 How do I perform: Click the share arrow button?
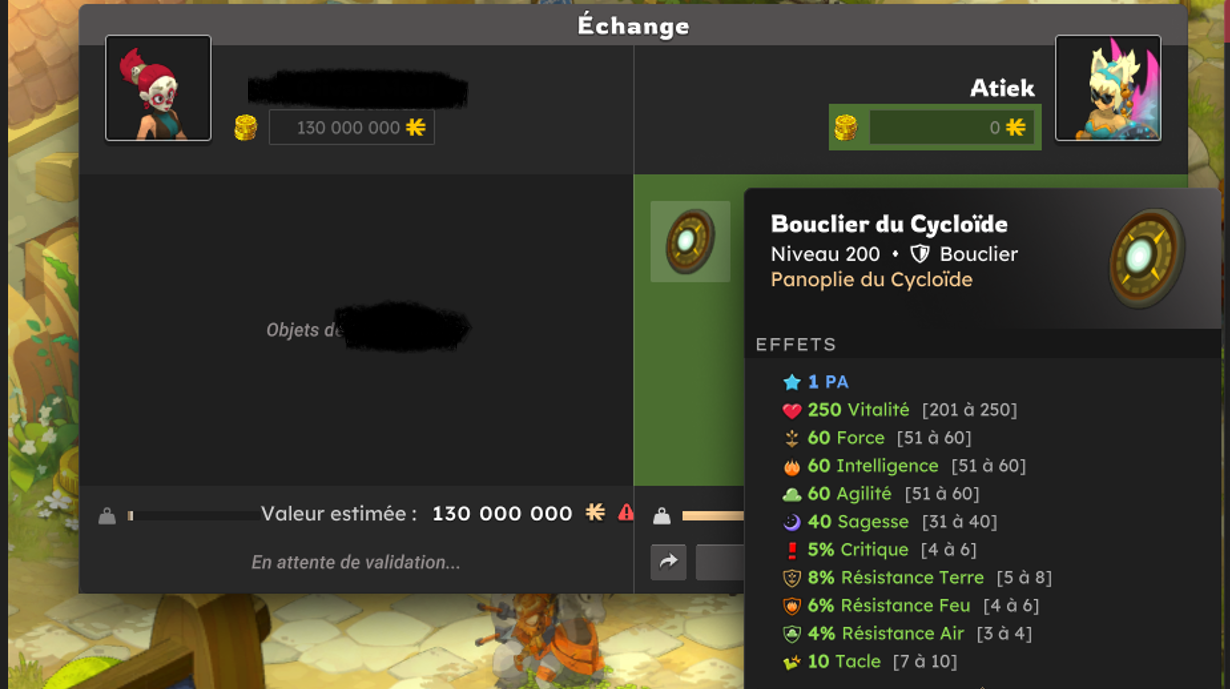tap(668, 562)
